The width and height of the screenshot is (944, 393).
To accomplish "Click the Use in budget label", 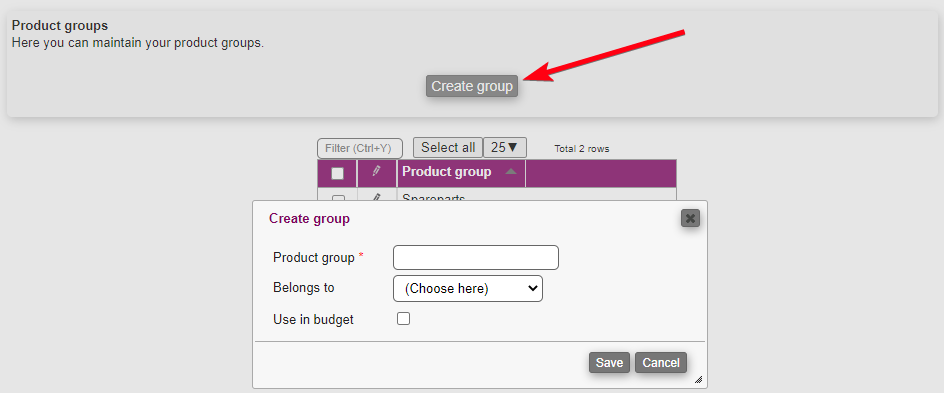I will click(313, 320).
